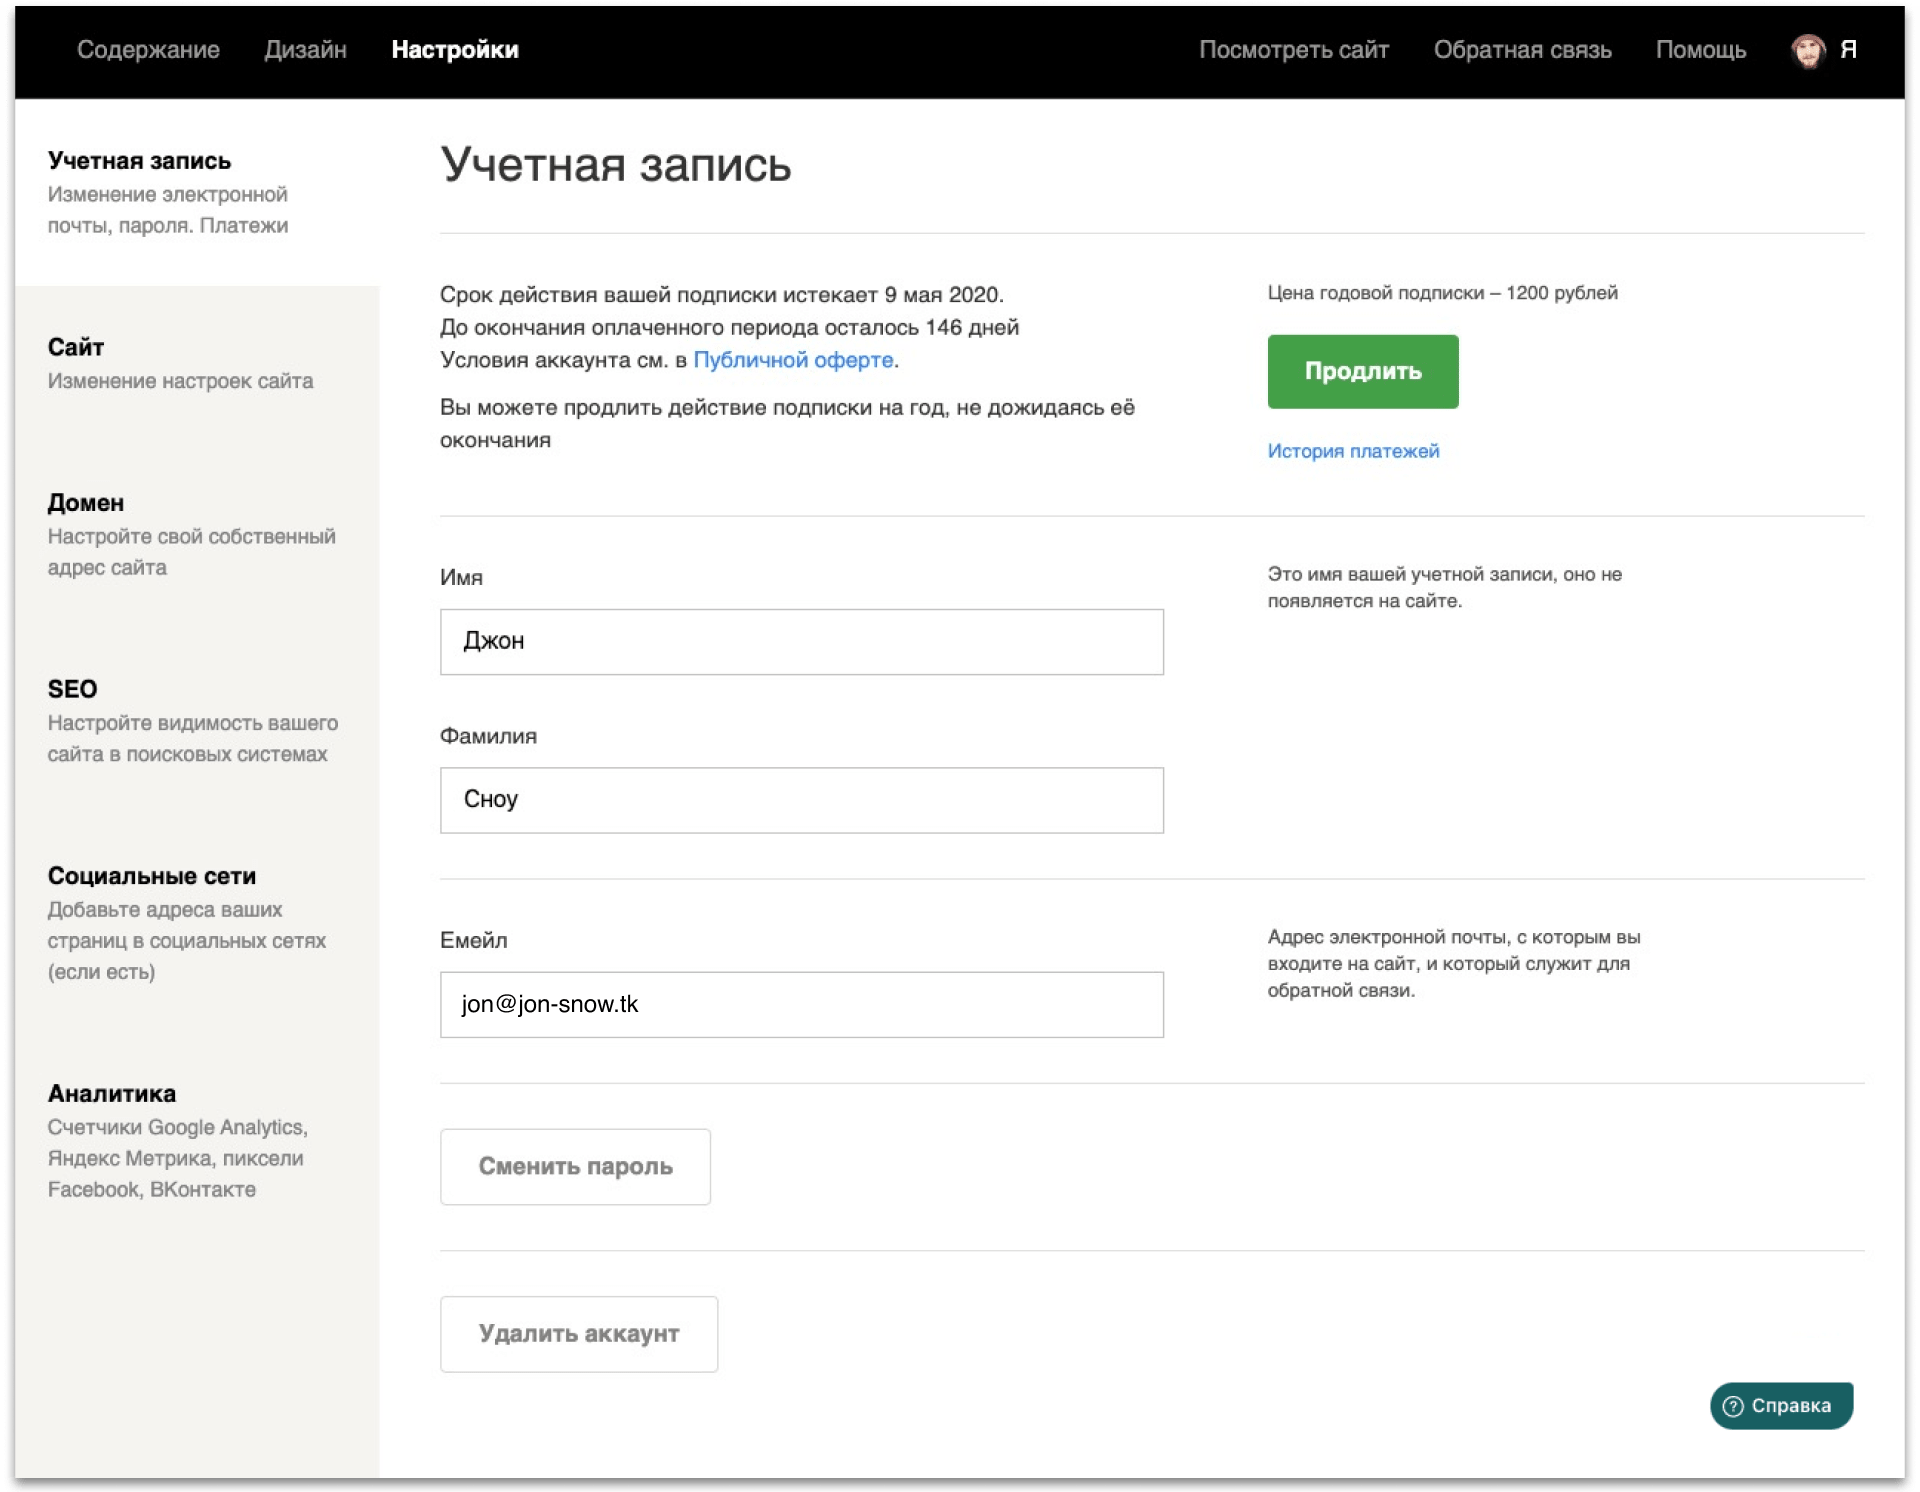Switch to the Дизайн tab
Viewport: 1920px width, 1492px height.
click(x=305, y=50)
